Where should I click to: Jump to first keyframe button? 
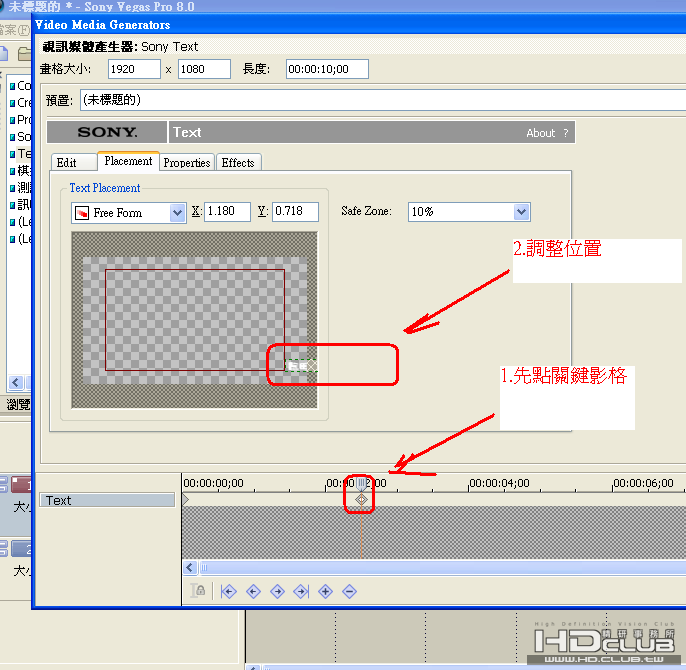point(229,592)
